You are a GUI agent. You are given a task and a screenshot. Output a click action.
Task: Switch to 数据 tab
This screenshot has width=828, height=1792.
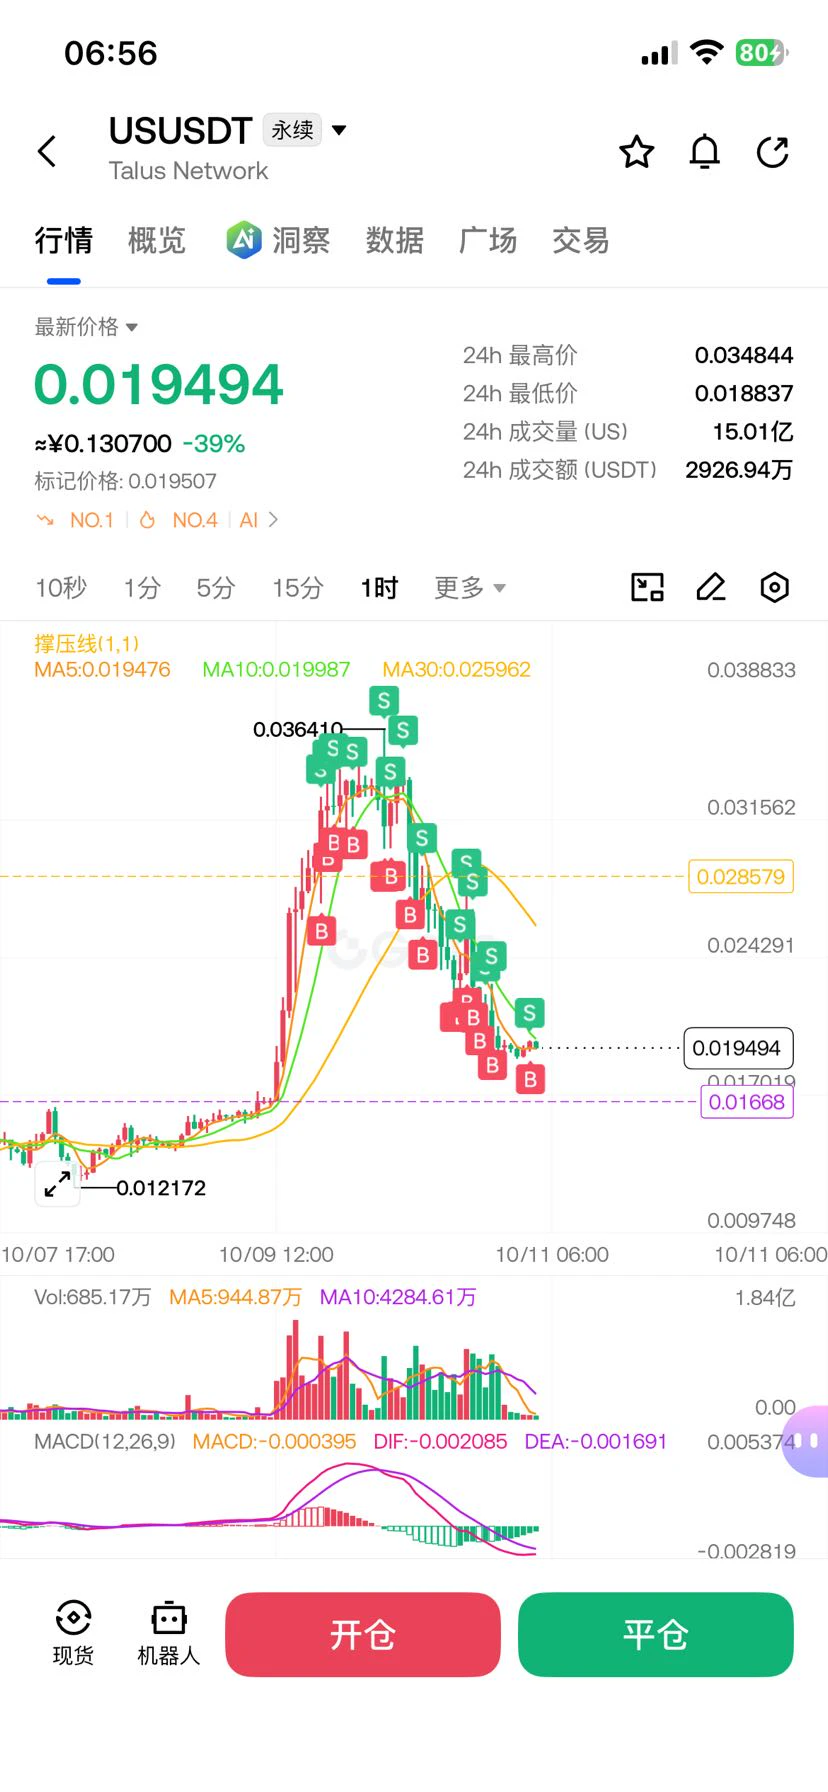click(395, 240)
